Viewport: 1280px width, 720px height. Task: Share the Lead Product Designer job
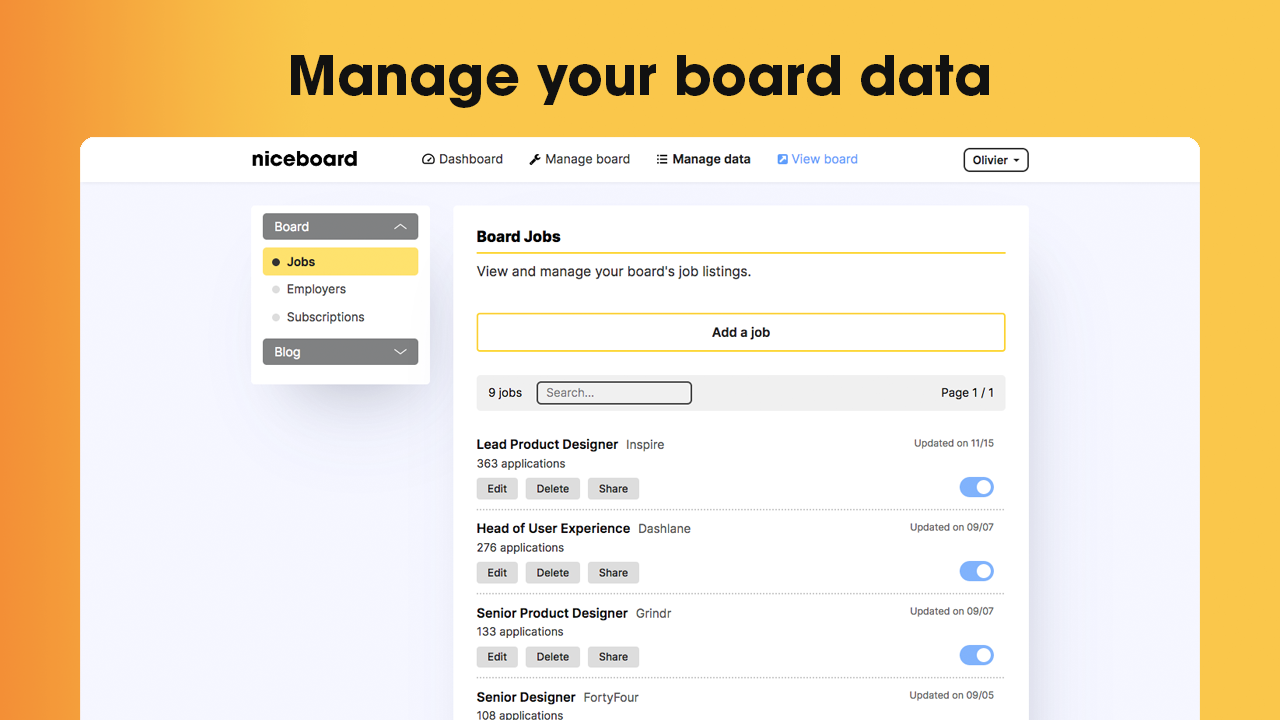(x=614, y=489)
